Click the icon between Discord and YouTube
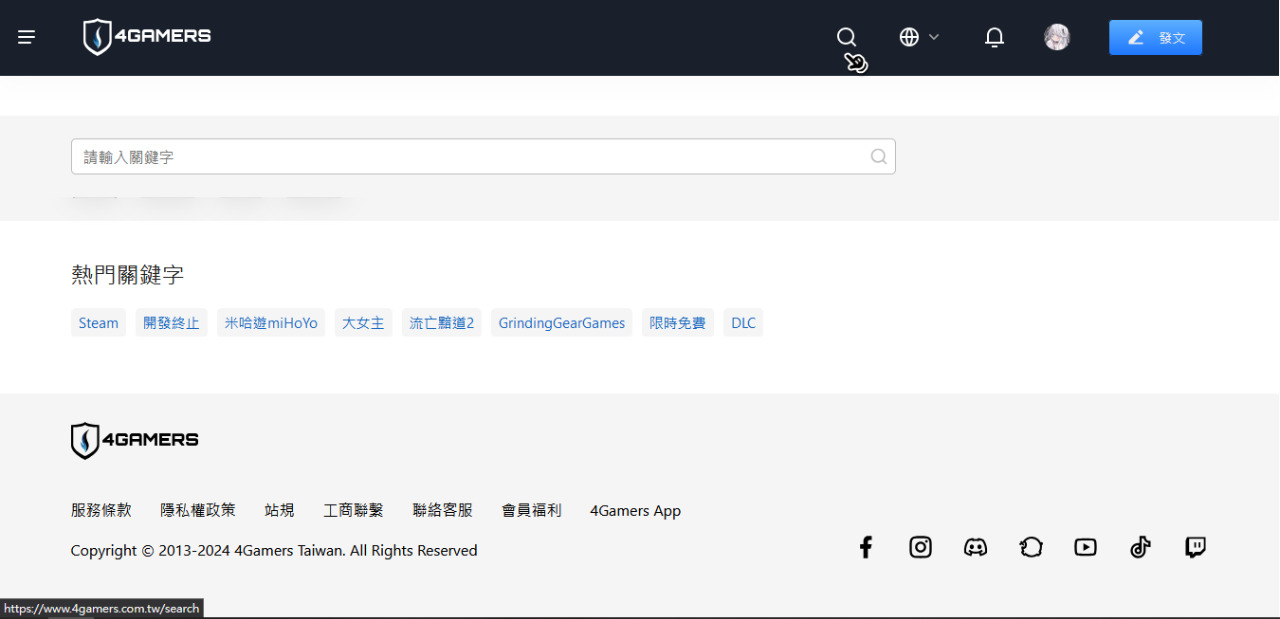Screen dimensions: 1280x619 click(1030, 547)
